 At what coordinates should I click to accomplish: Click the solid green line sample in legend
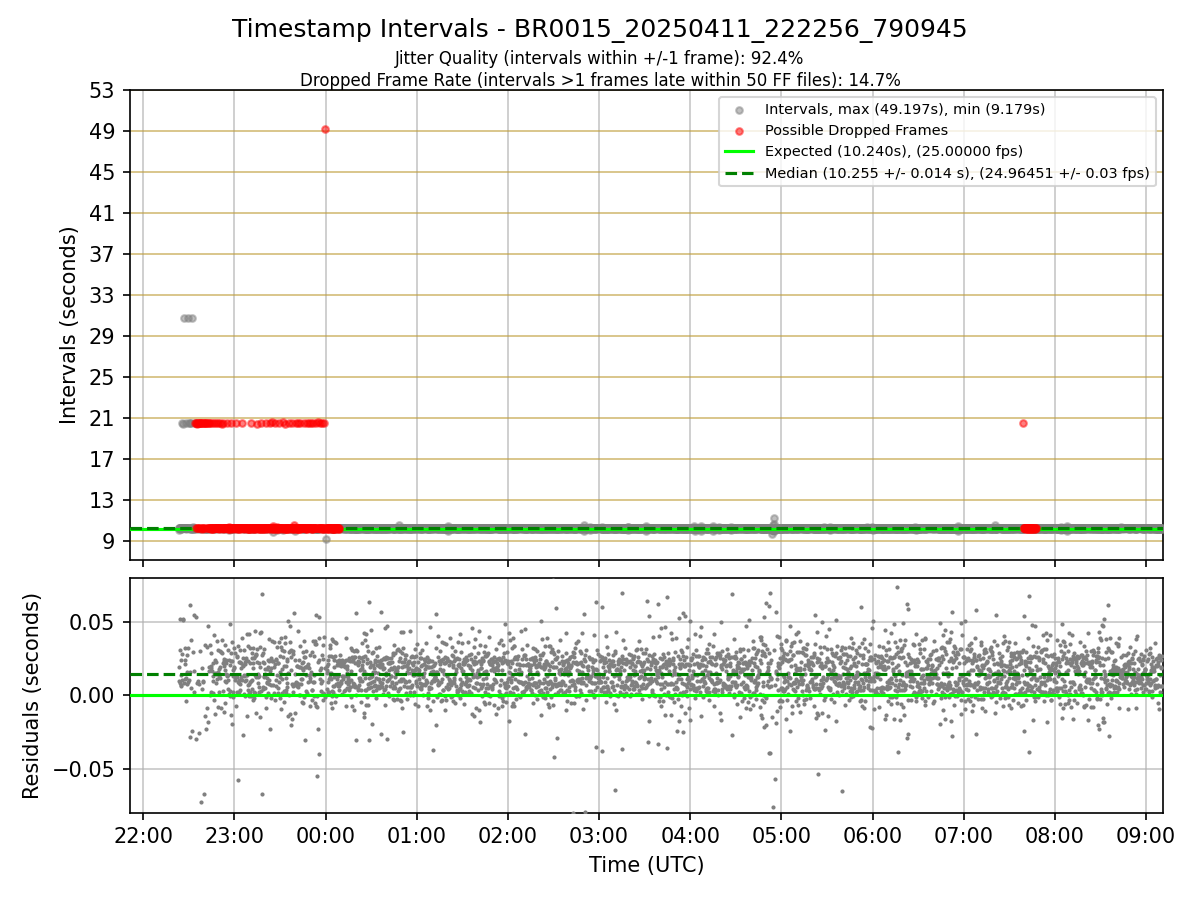click(739, 152)
